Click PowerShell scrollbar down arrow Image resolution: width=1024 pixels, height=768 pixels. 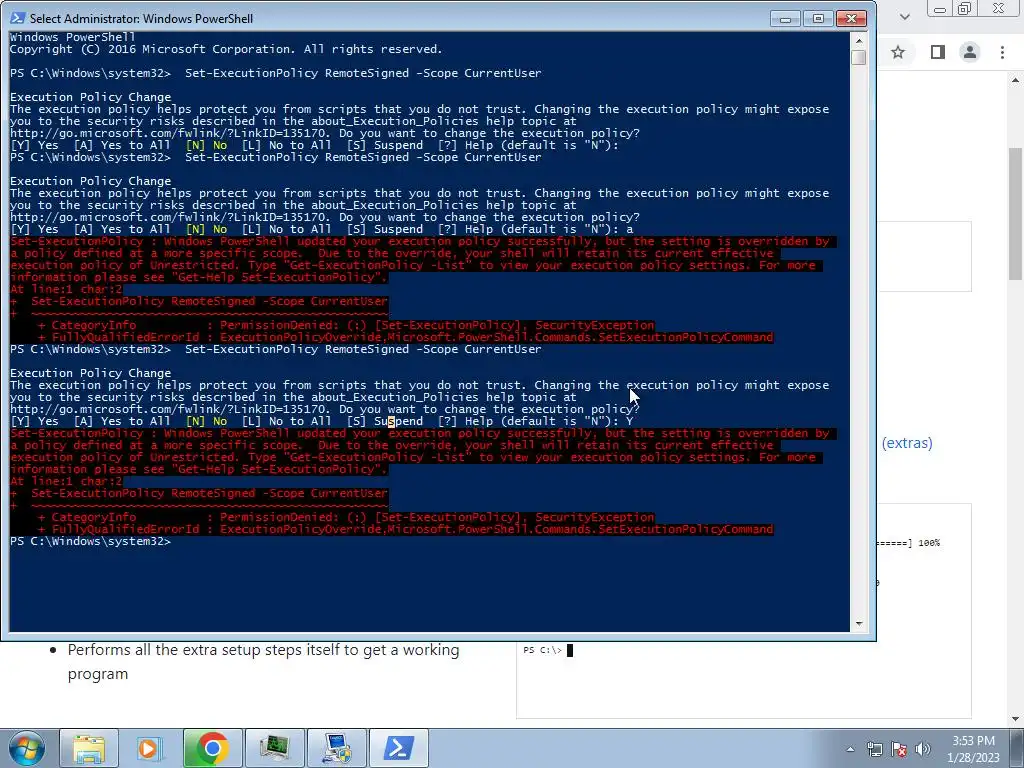859,624
